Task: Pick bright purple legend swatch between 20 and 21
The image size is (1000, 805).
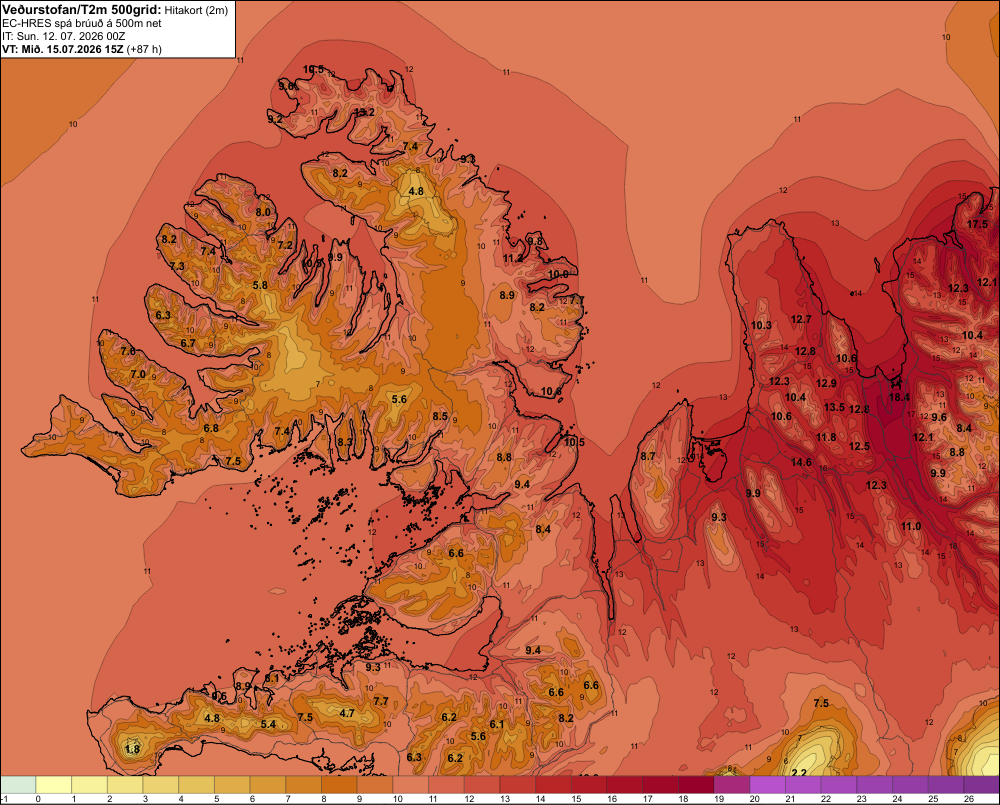Action: tap(768, 785)
